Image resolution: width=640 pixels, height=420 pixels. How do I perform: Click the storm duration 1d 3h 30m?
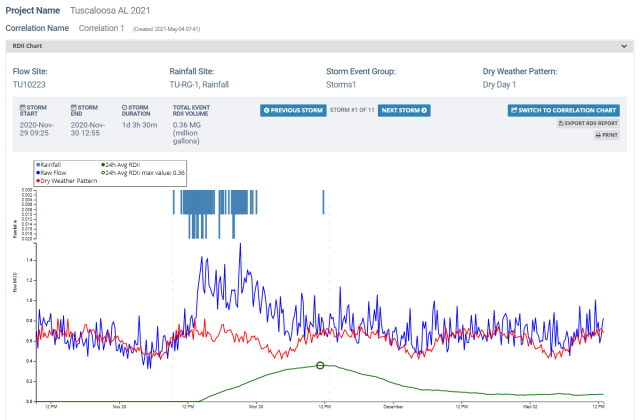(139, 125)
